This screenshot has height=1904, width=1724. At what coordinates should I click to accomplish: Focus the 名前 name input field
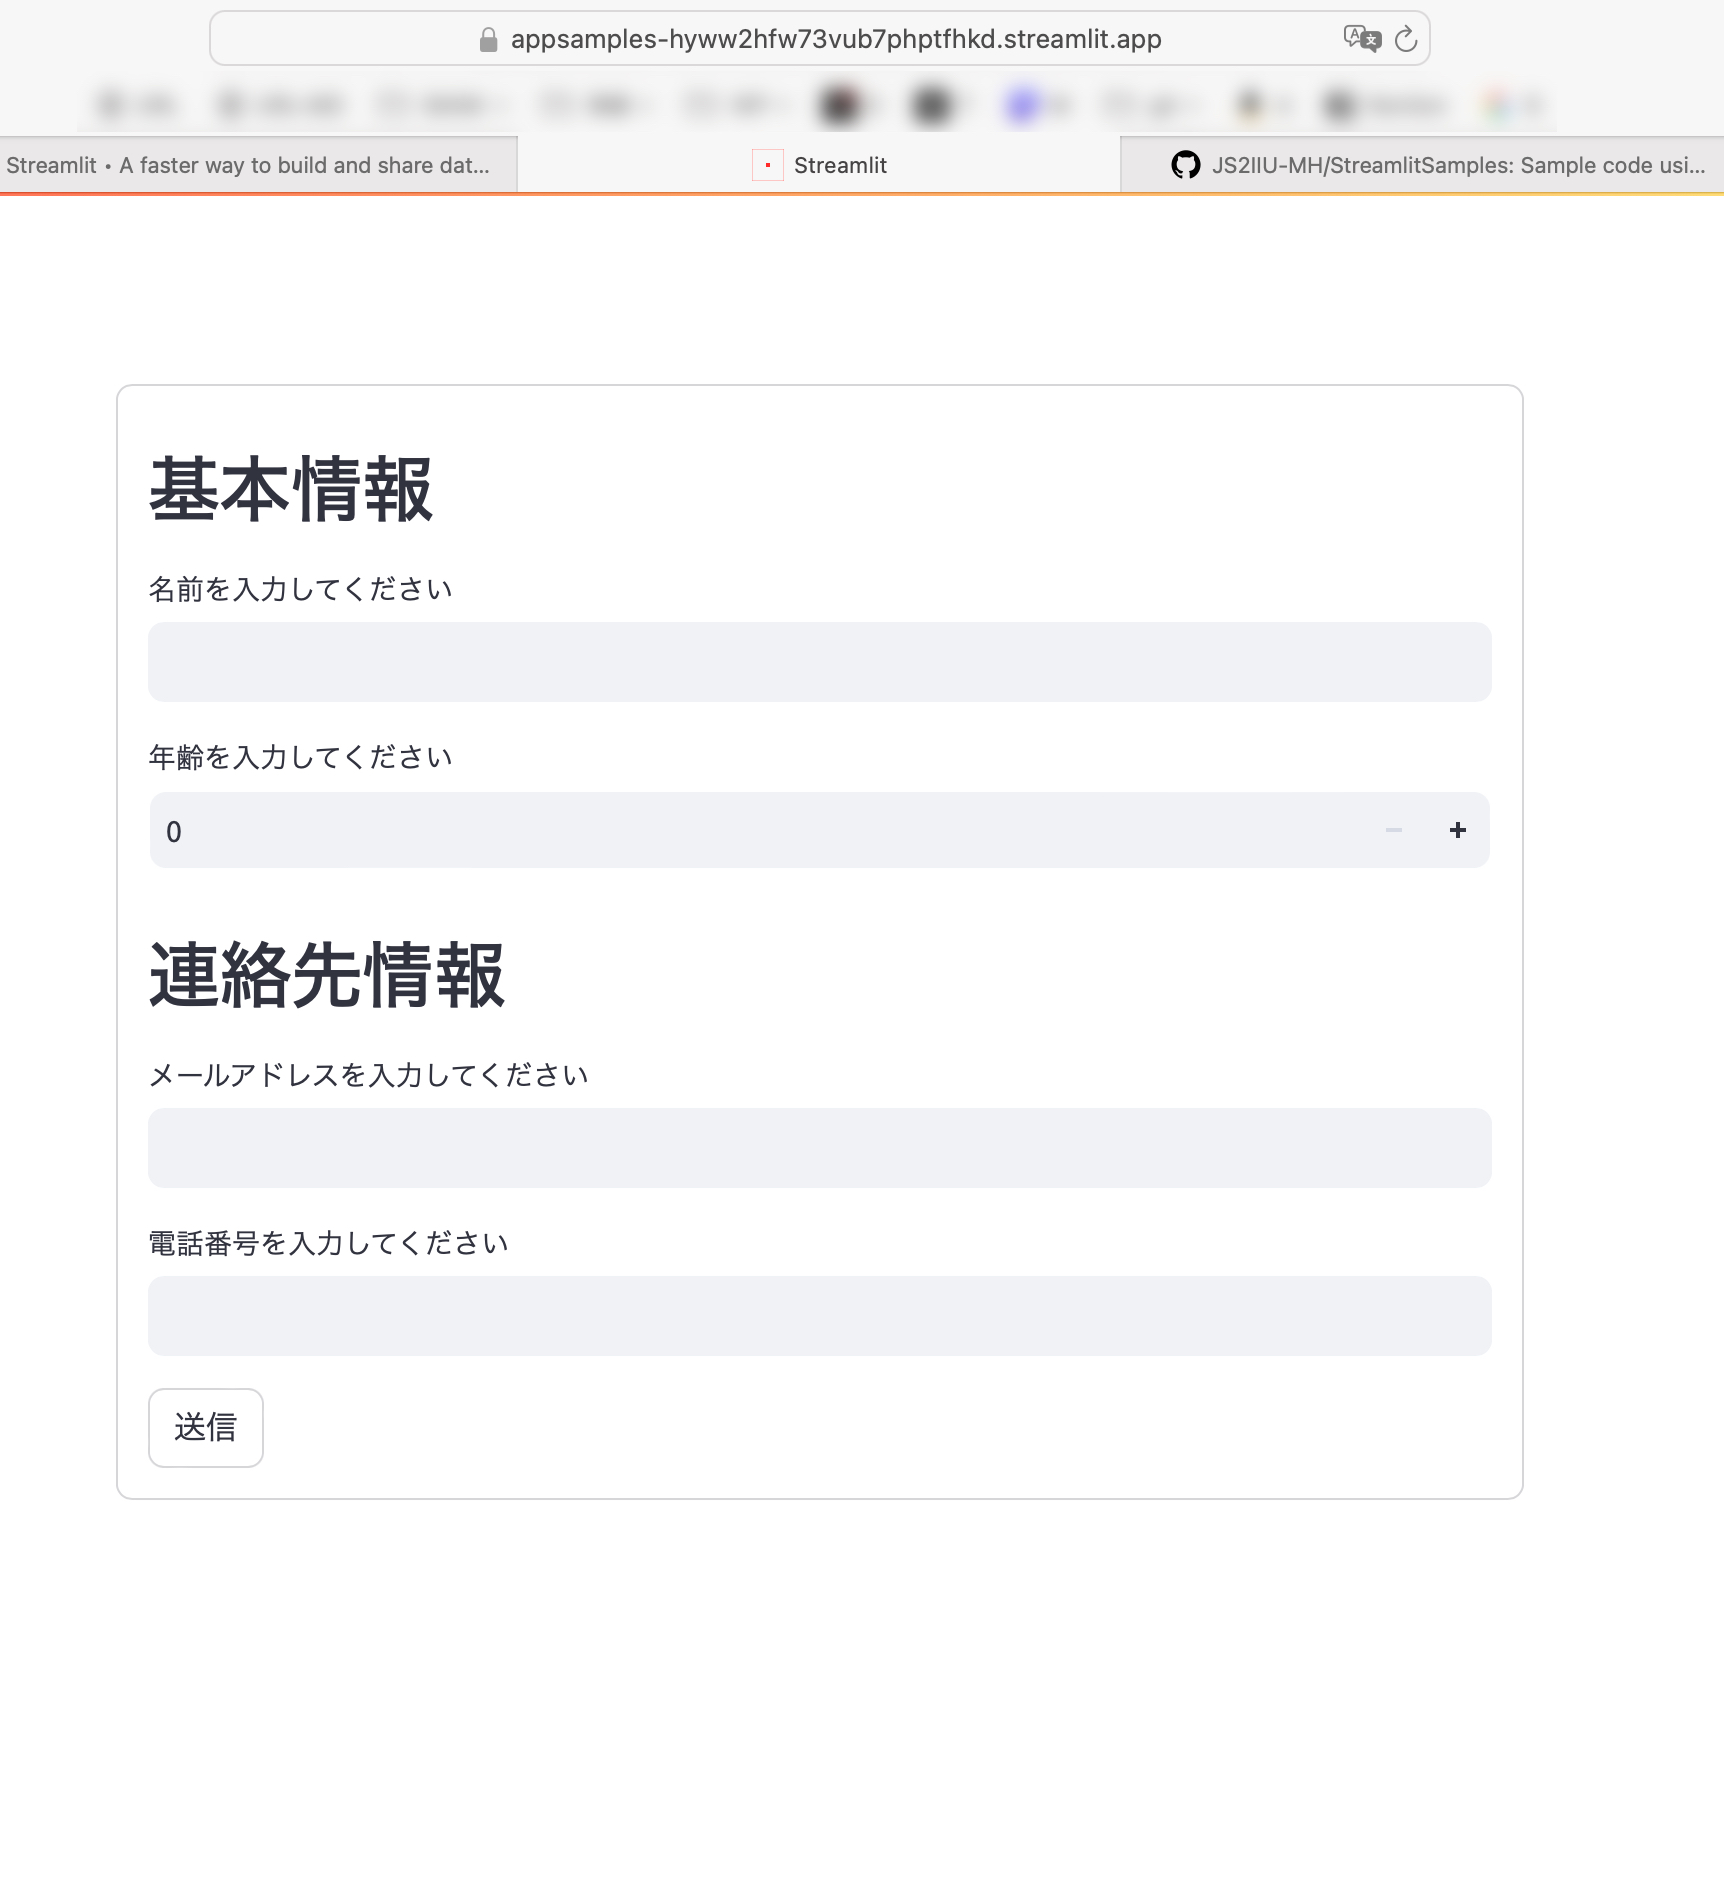pos(819,661)
